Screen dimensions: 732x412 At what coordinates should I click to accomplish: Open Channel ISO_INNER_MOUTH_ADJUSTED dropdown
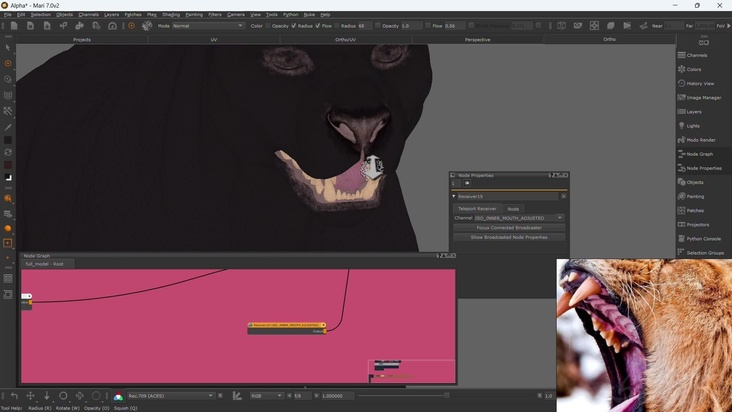click(x=519, y=218)
